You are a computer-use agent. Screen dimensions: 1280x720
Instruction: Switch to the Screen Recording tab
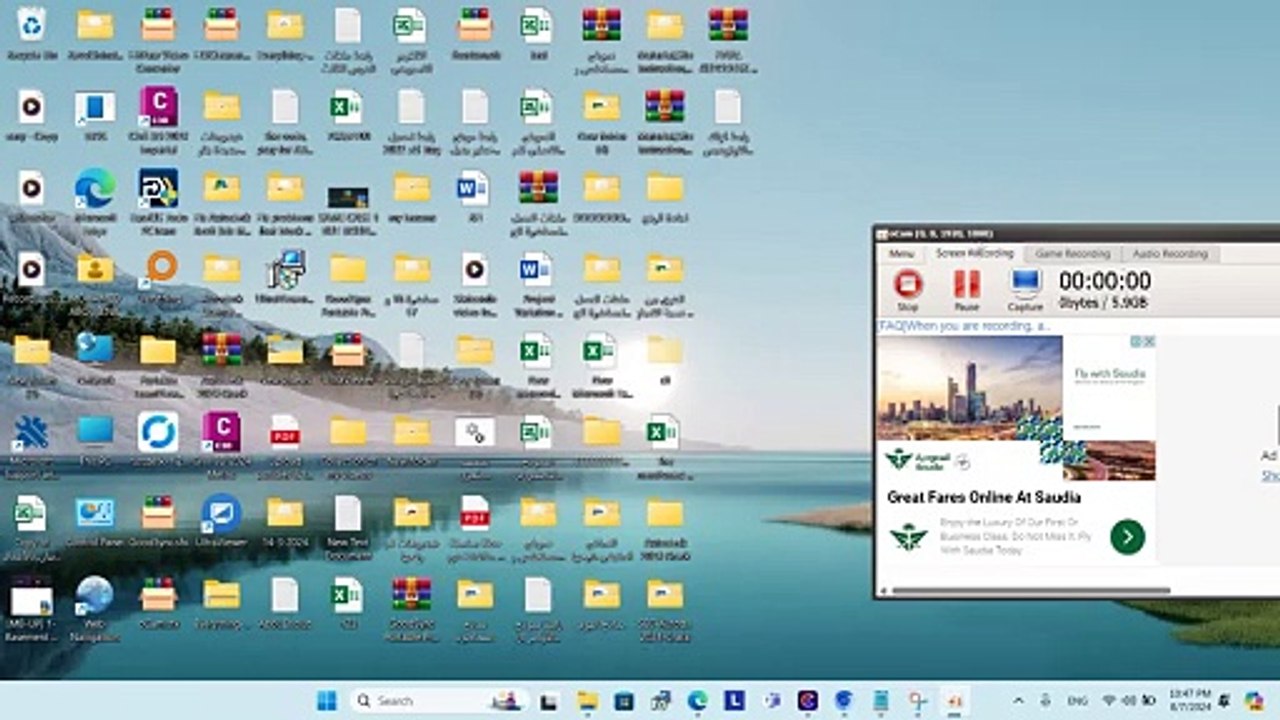974,254
